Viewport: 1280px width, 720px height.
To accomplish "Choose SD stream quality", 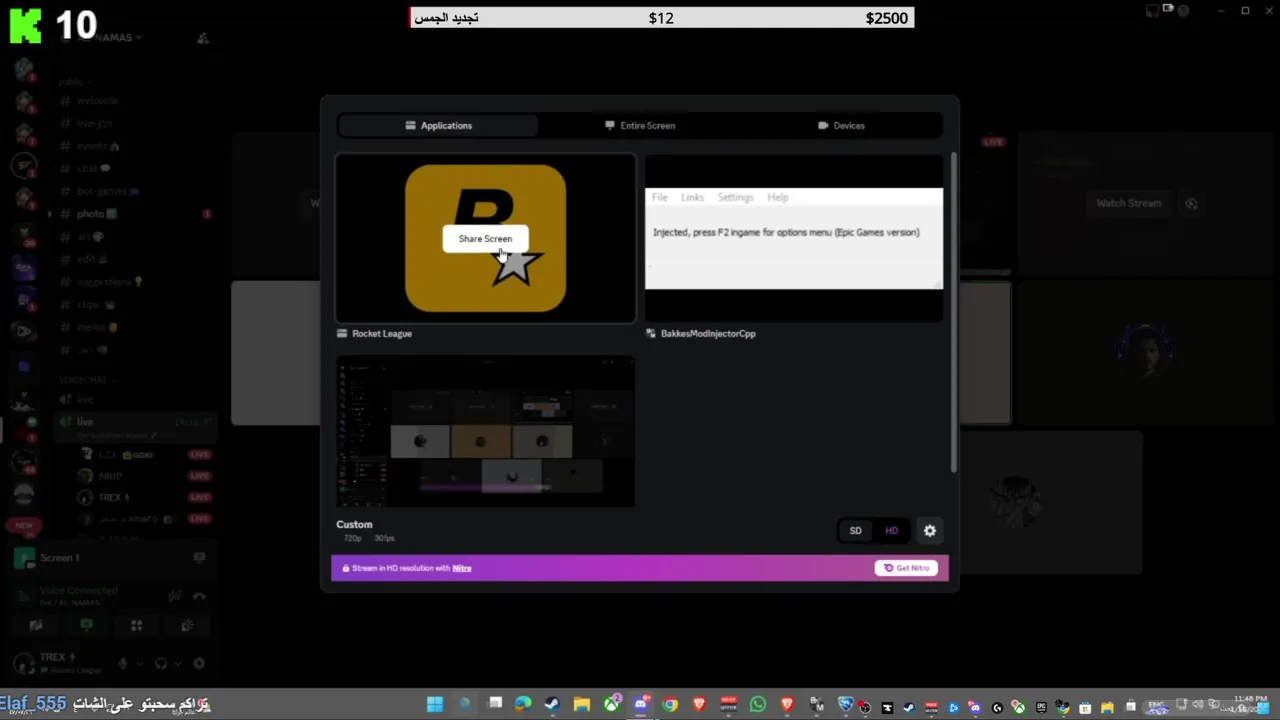I will [855, 531].
